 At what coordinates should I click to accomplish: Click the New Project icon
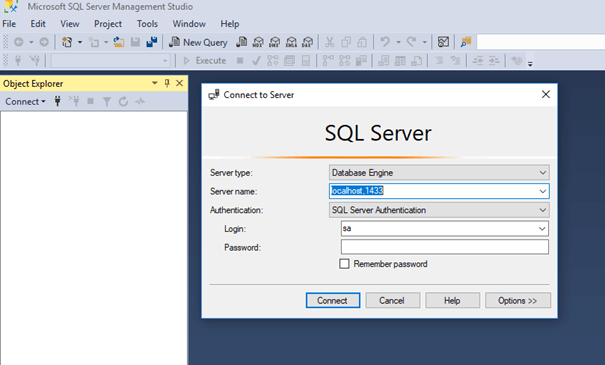(67, 42)
